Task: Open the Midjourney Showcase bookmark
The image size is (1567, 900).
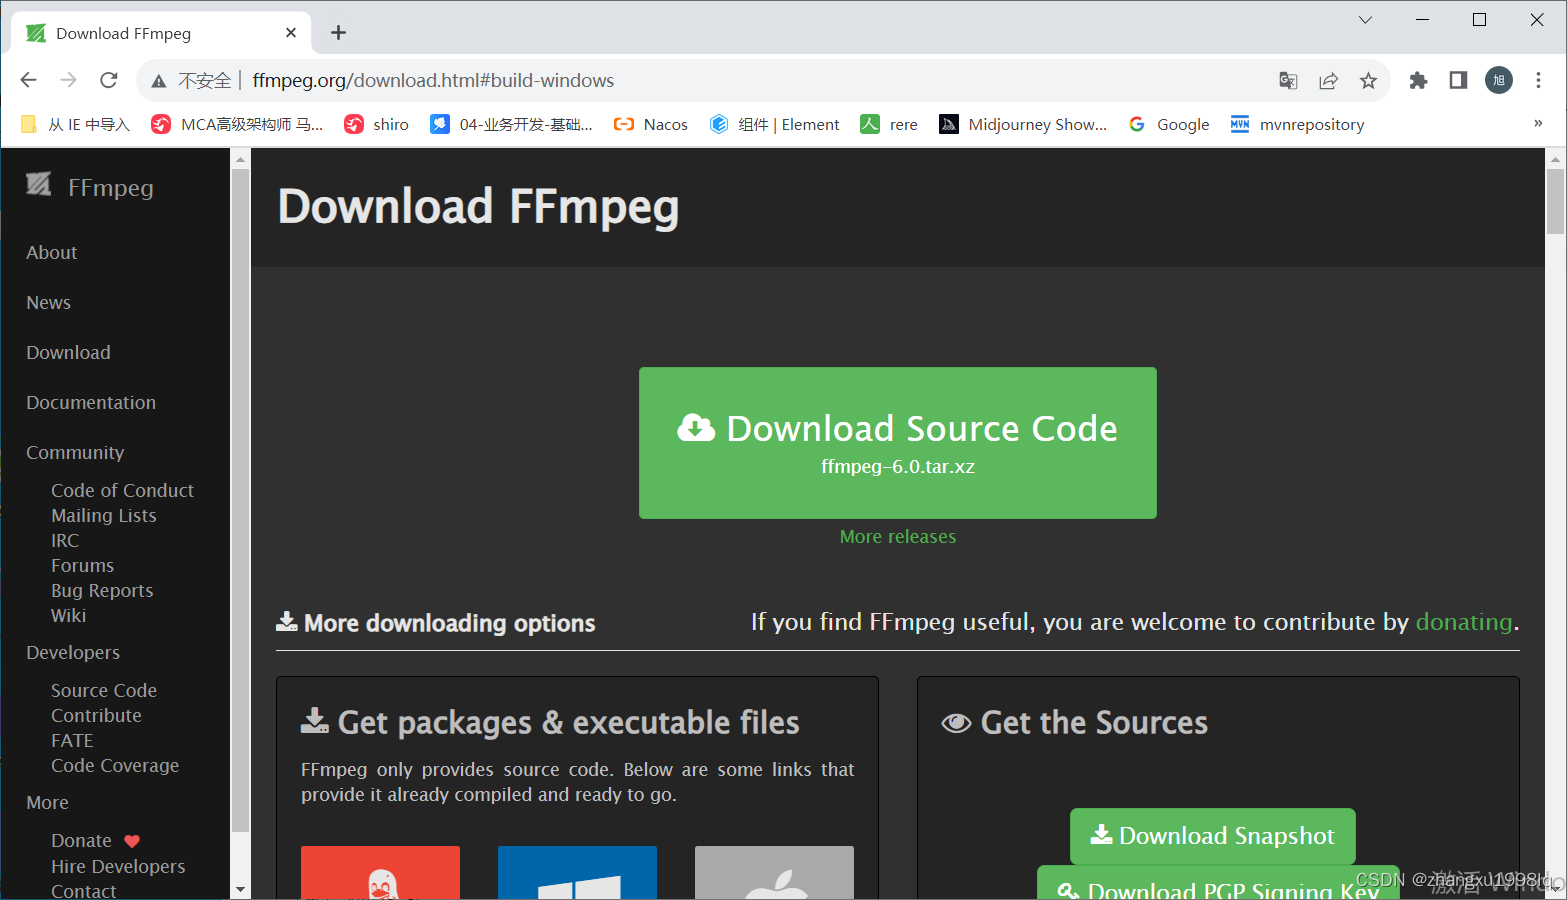Action: pos(1023,124)
